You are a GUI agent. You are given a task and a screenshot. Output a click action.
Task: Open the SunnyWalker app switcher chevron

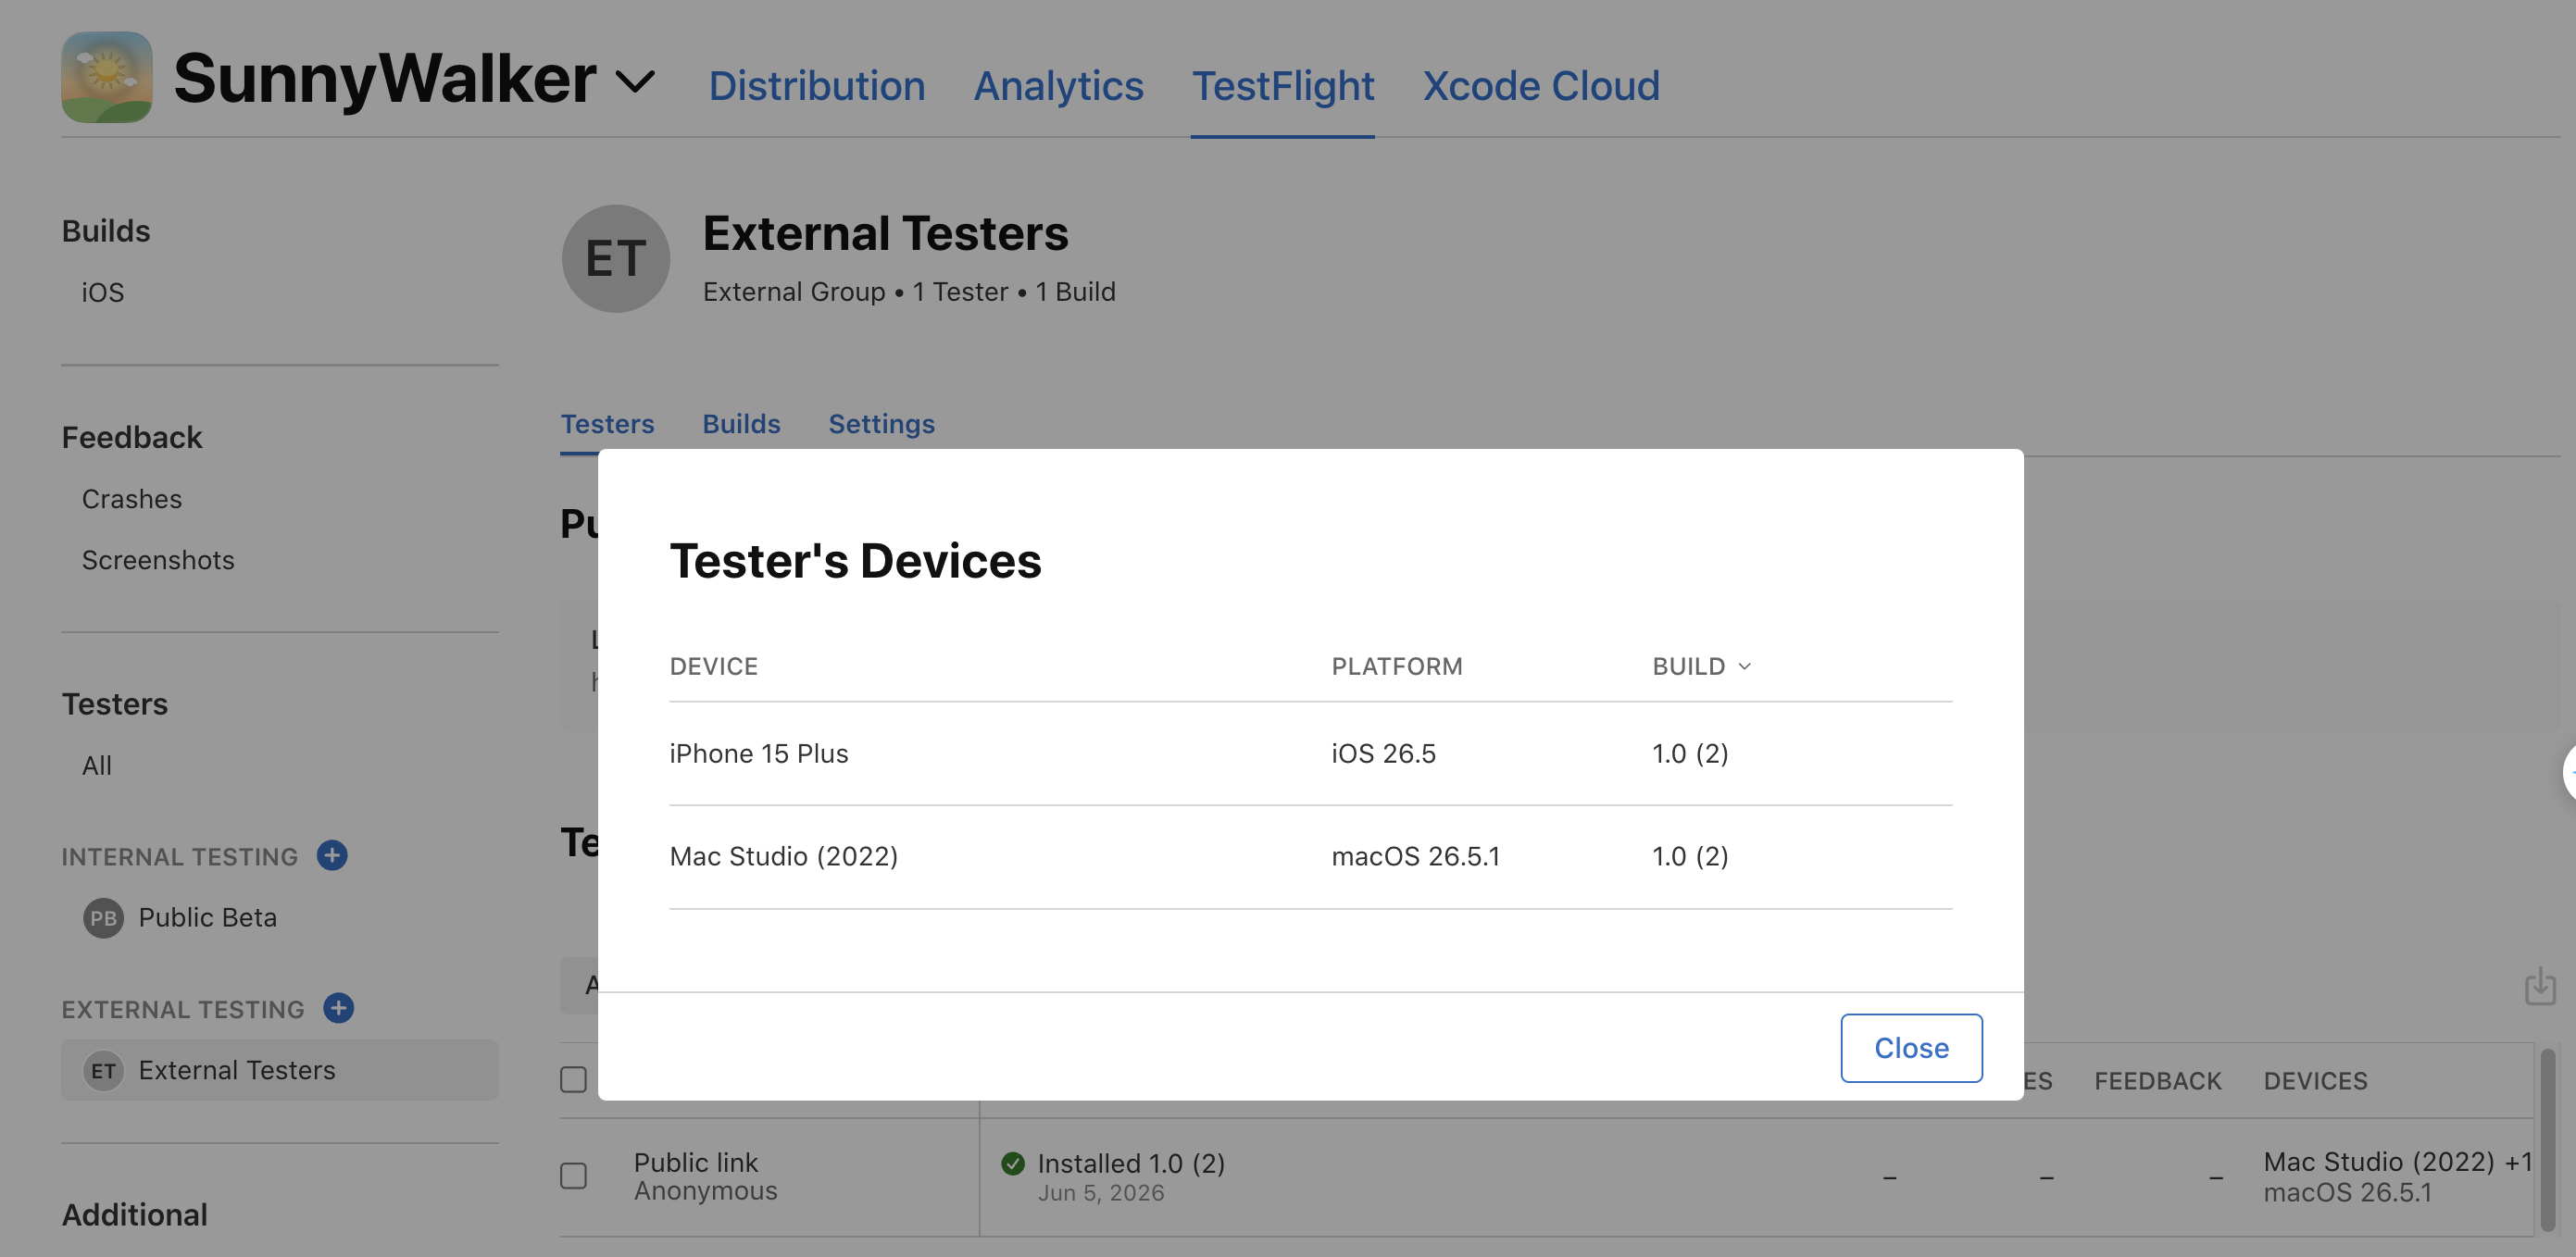pos(635,80)
